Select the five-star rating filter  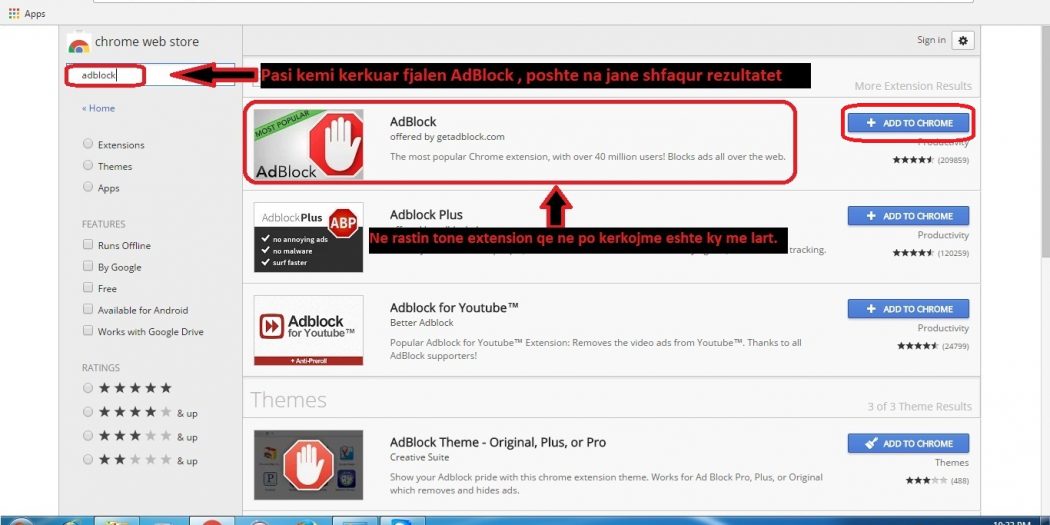(88, 388)
